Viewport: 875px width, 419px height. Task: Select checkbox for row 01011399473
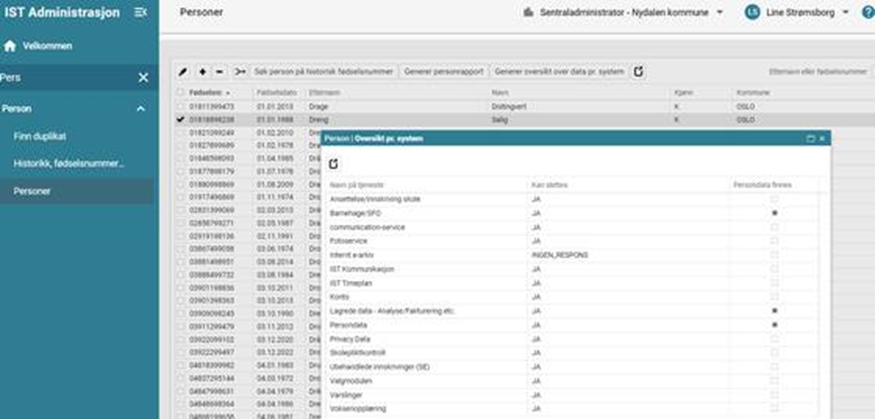tap(180, 106)
